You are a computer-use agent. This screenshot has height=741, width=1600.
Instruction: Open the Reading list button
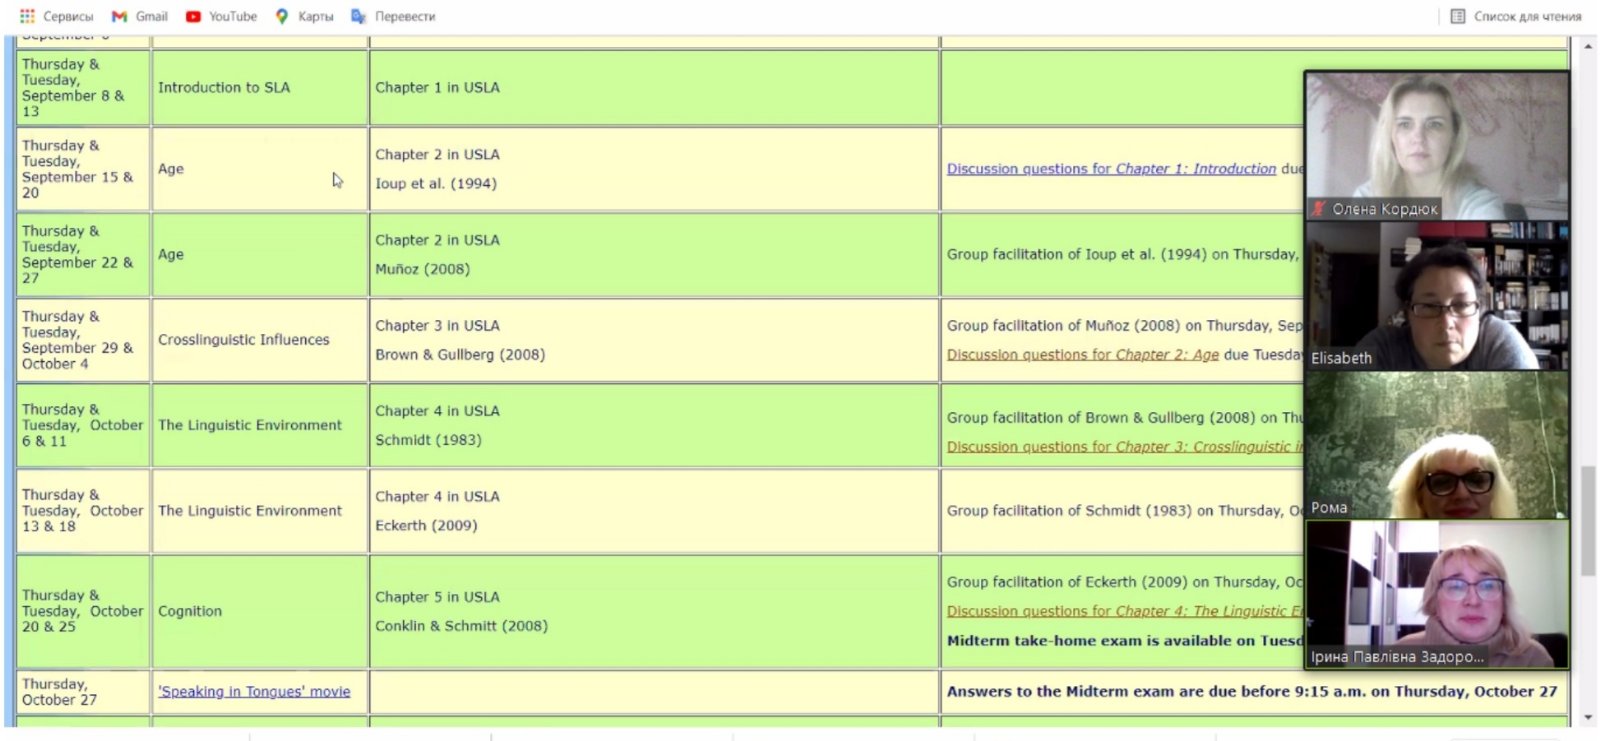[x=1516, y=16]
